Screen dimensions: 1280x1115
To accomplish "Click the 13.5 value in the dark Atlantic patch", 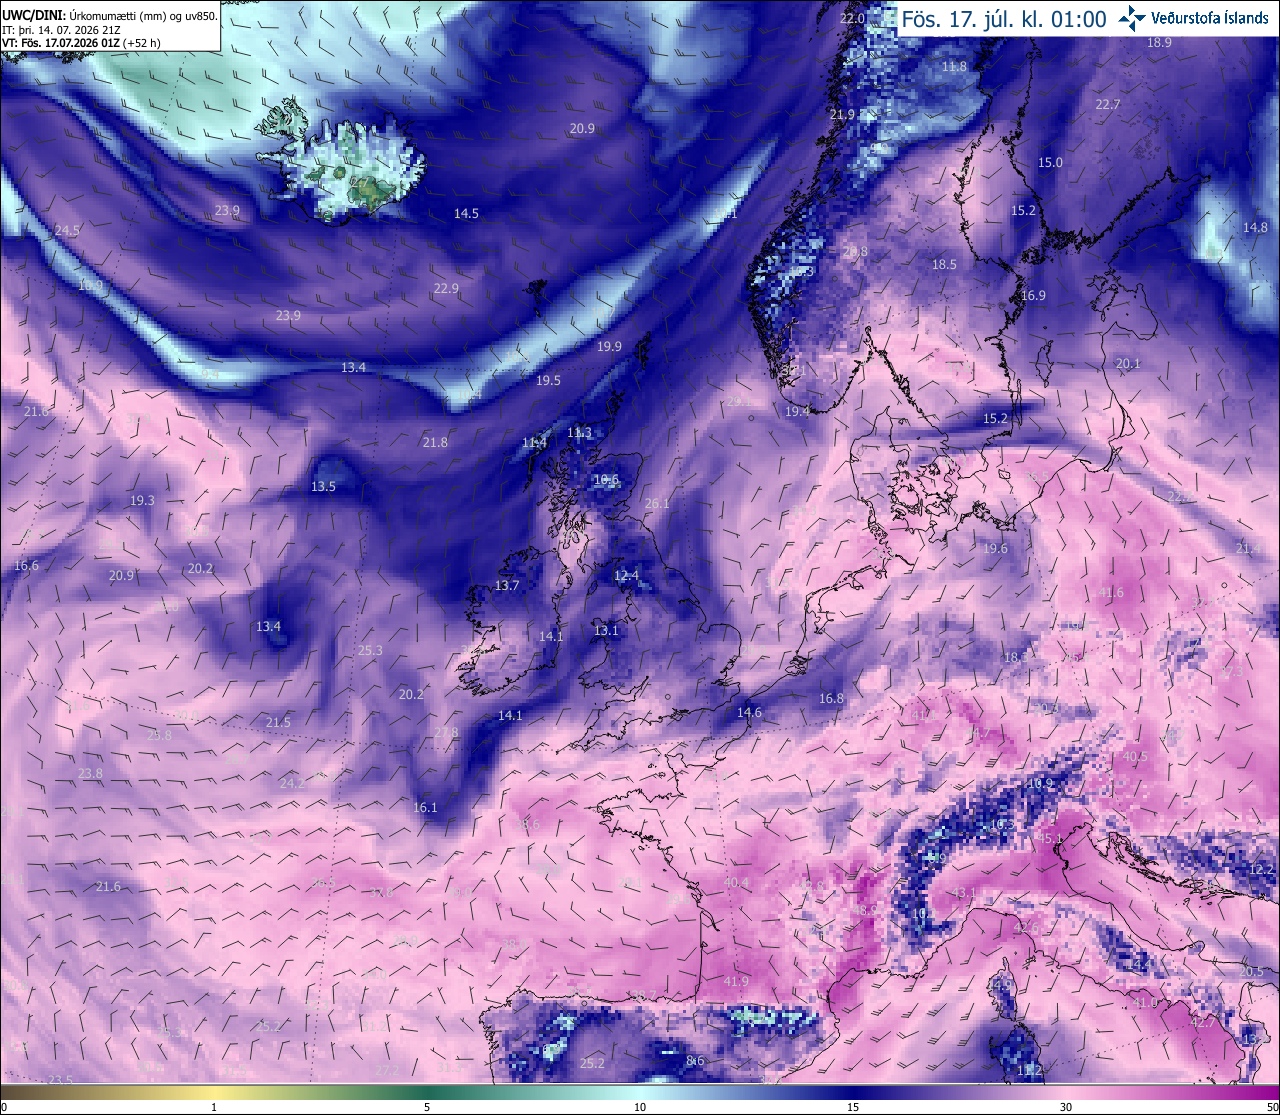I will point(323,487).
